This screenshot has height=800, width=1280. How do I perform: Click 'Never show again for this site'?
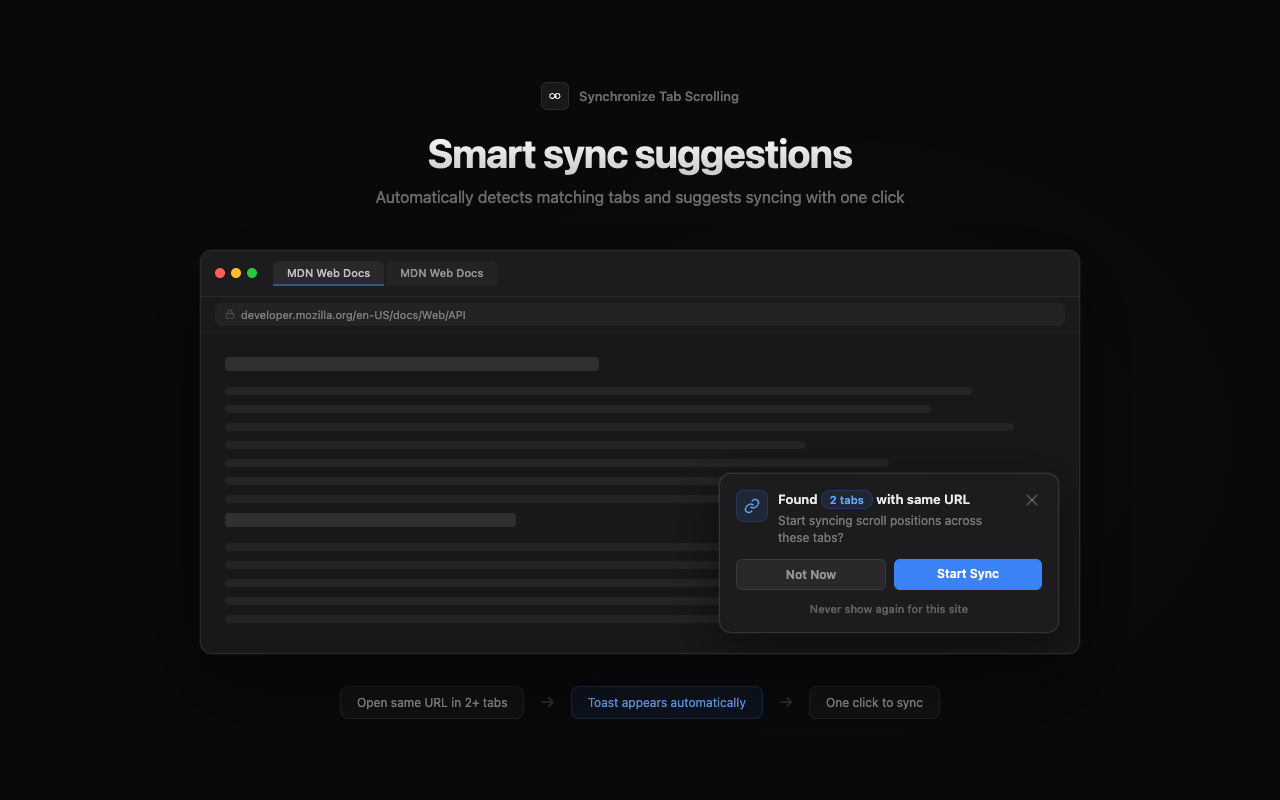[889, 609]
